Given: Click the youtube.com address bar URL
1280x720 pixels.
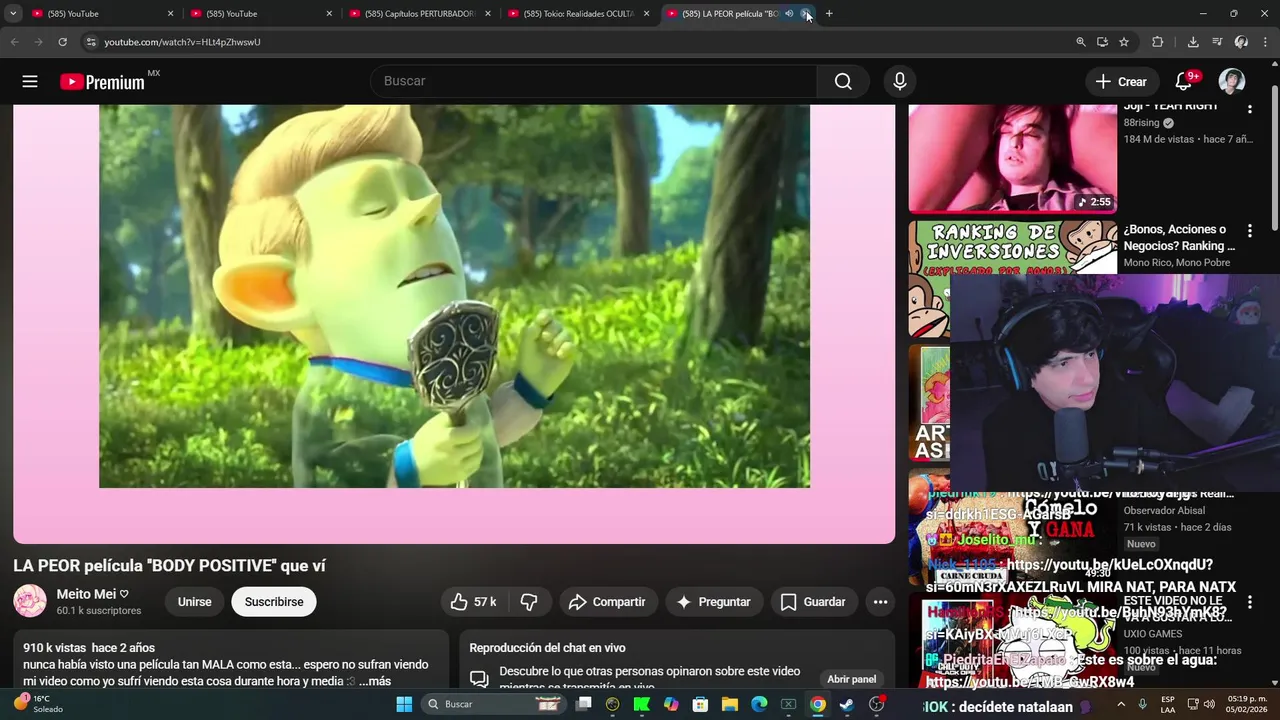Looking at the screenshot, I should tap(182, 42).
